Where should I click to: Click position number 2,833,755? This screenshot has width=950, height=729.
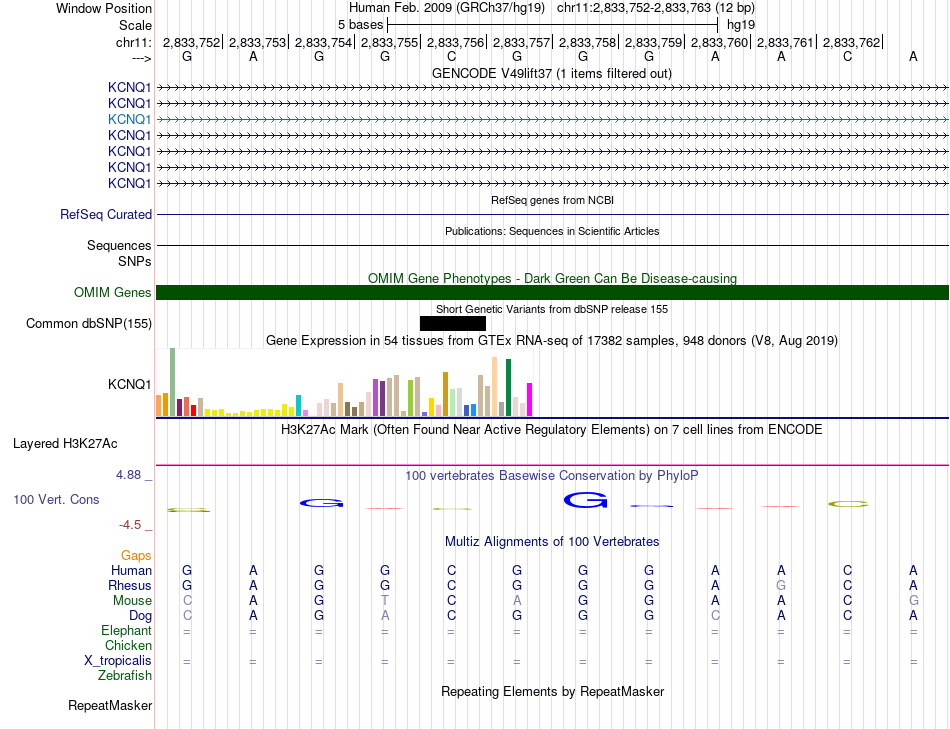click(390, 42)
